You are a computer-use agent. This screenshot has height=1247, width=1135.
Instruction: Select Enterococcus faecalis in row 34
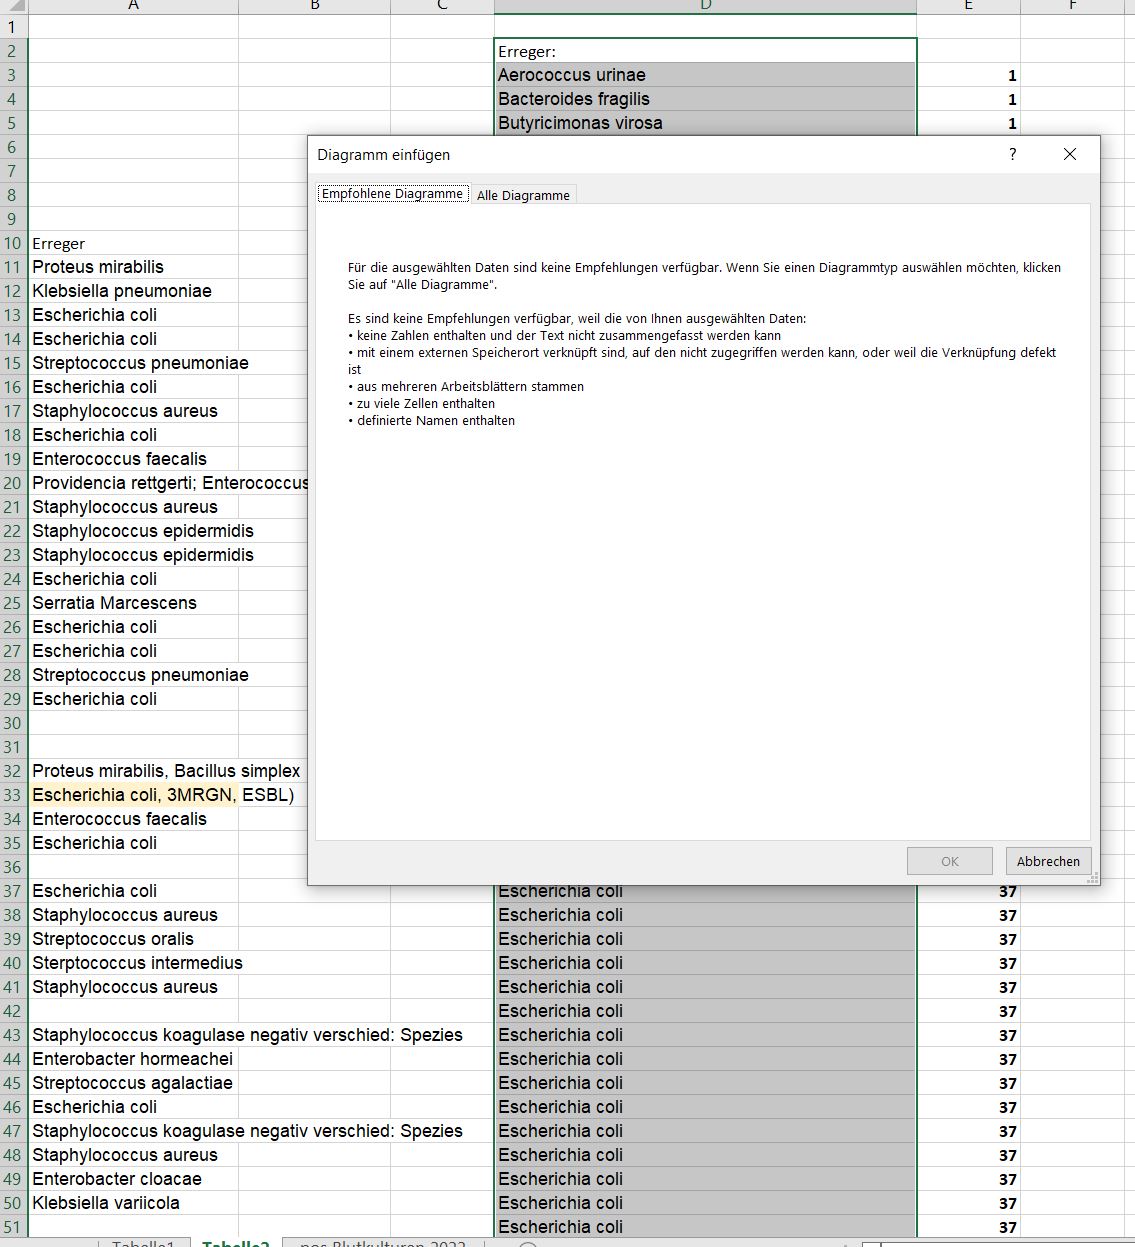coord(133,819)
